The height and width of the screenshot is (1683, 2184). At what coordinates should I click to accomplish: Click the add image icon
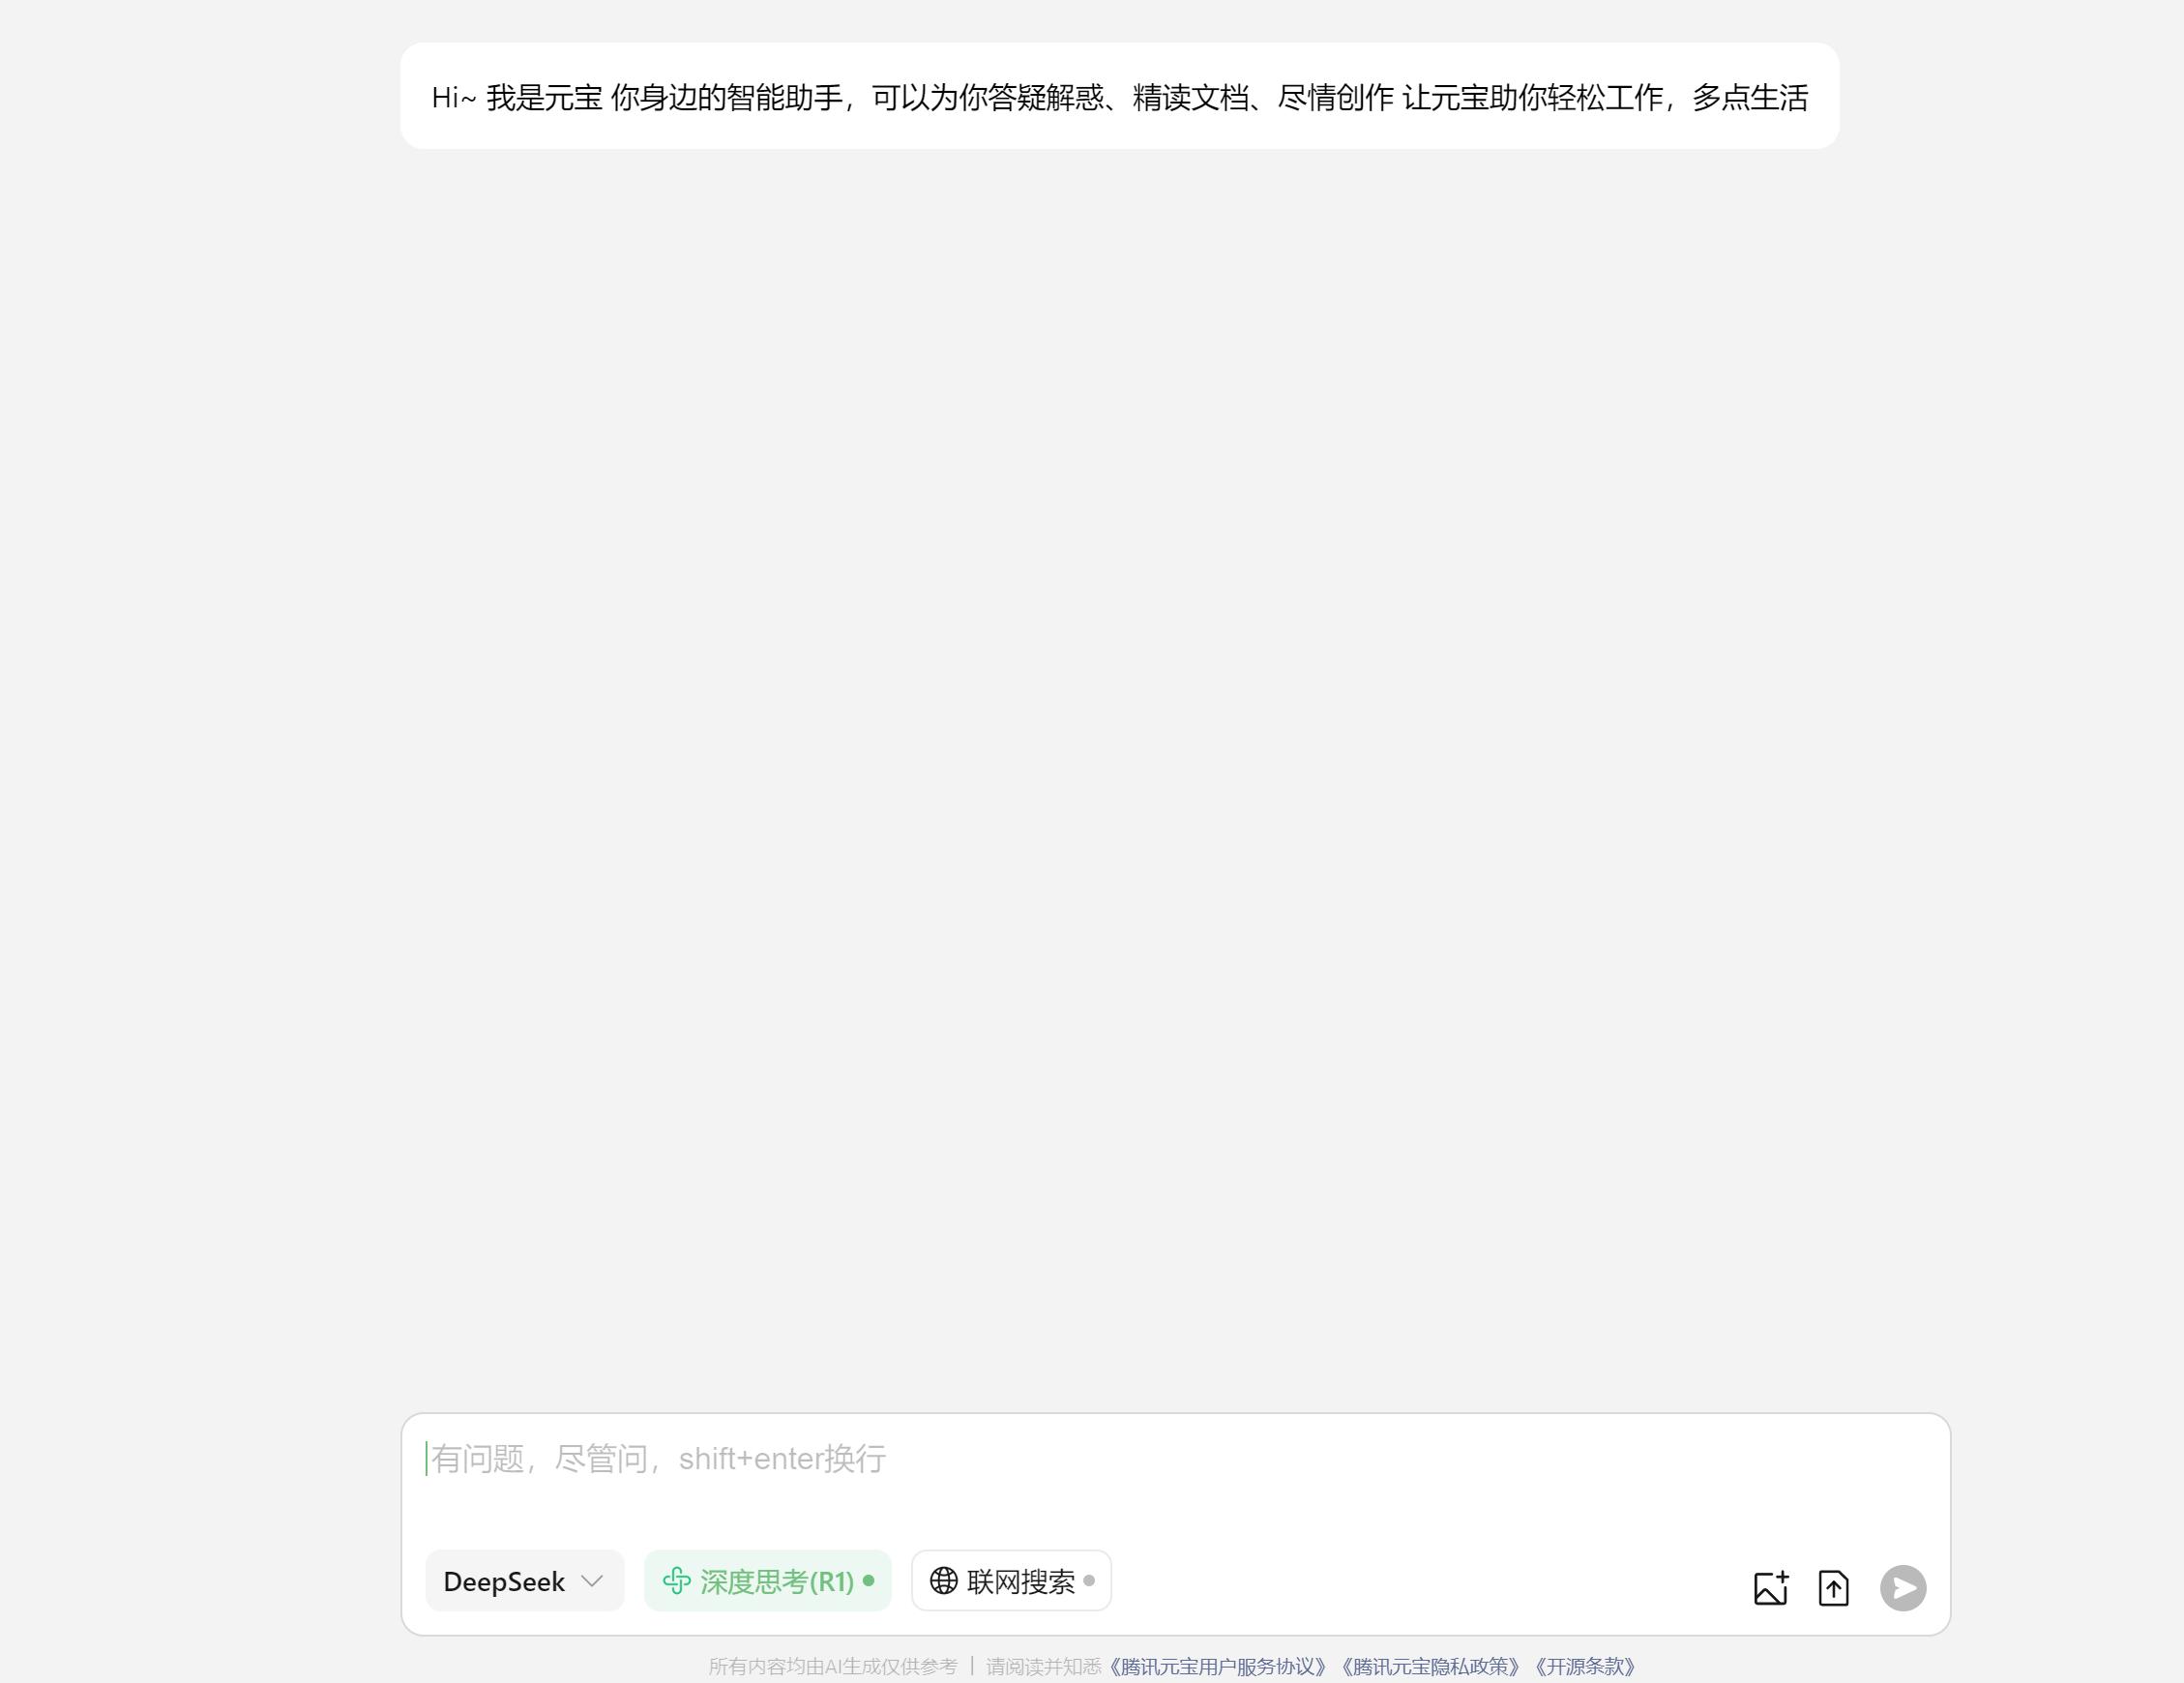click(1770, 1588)
